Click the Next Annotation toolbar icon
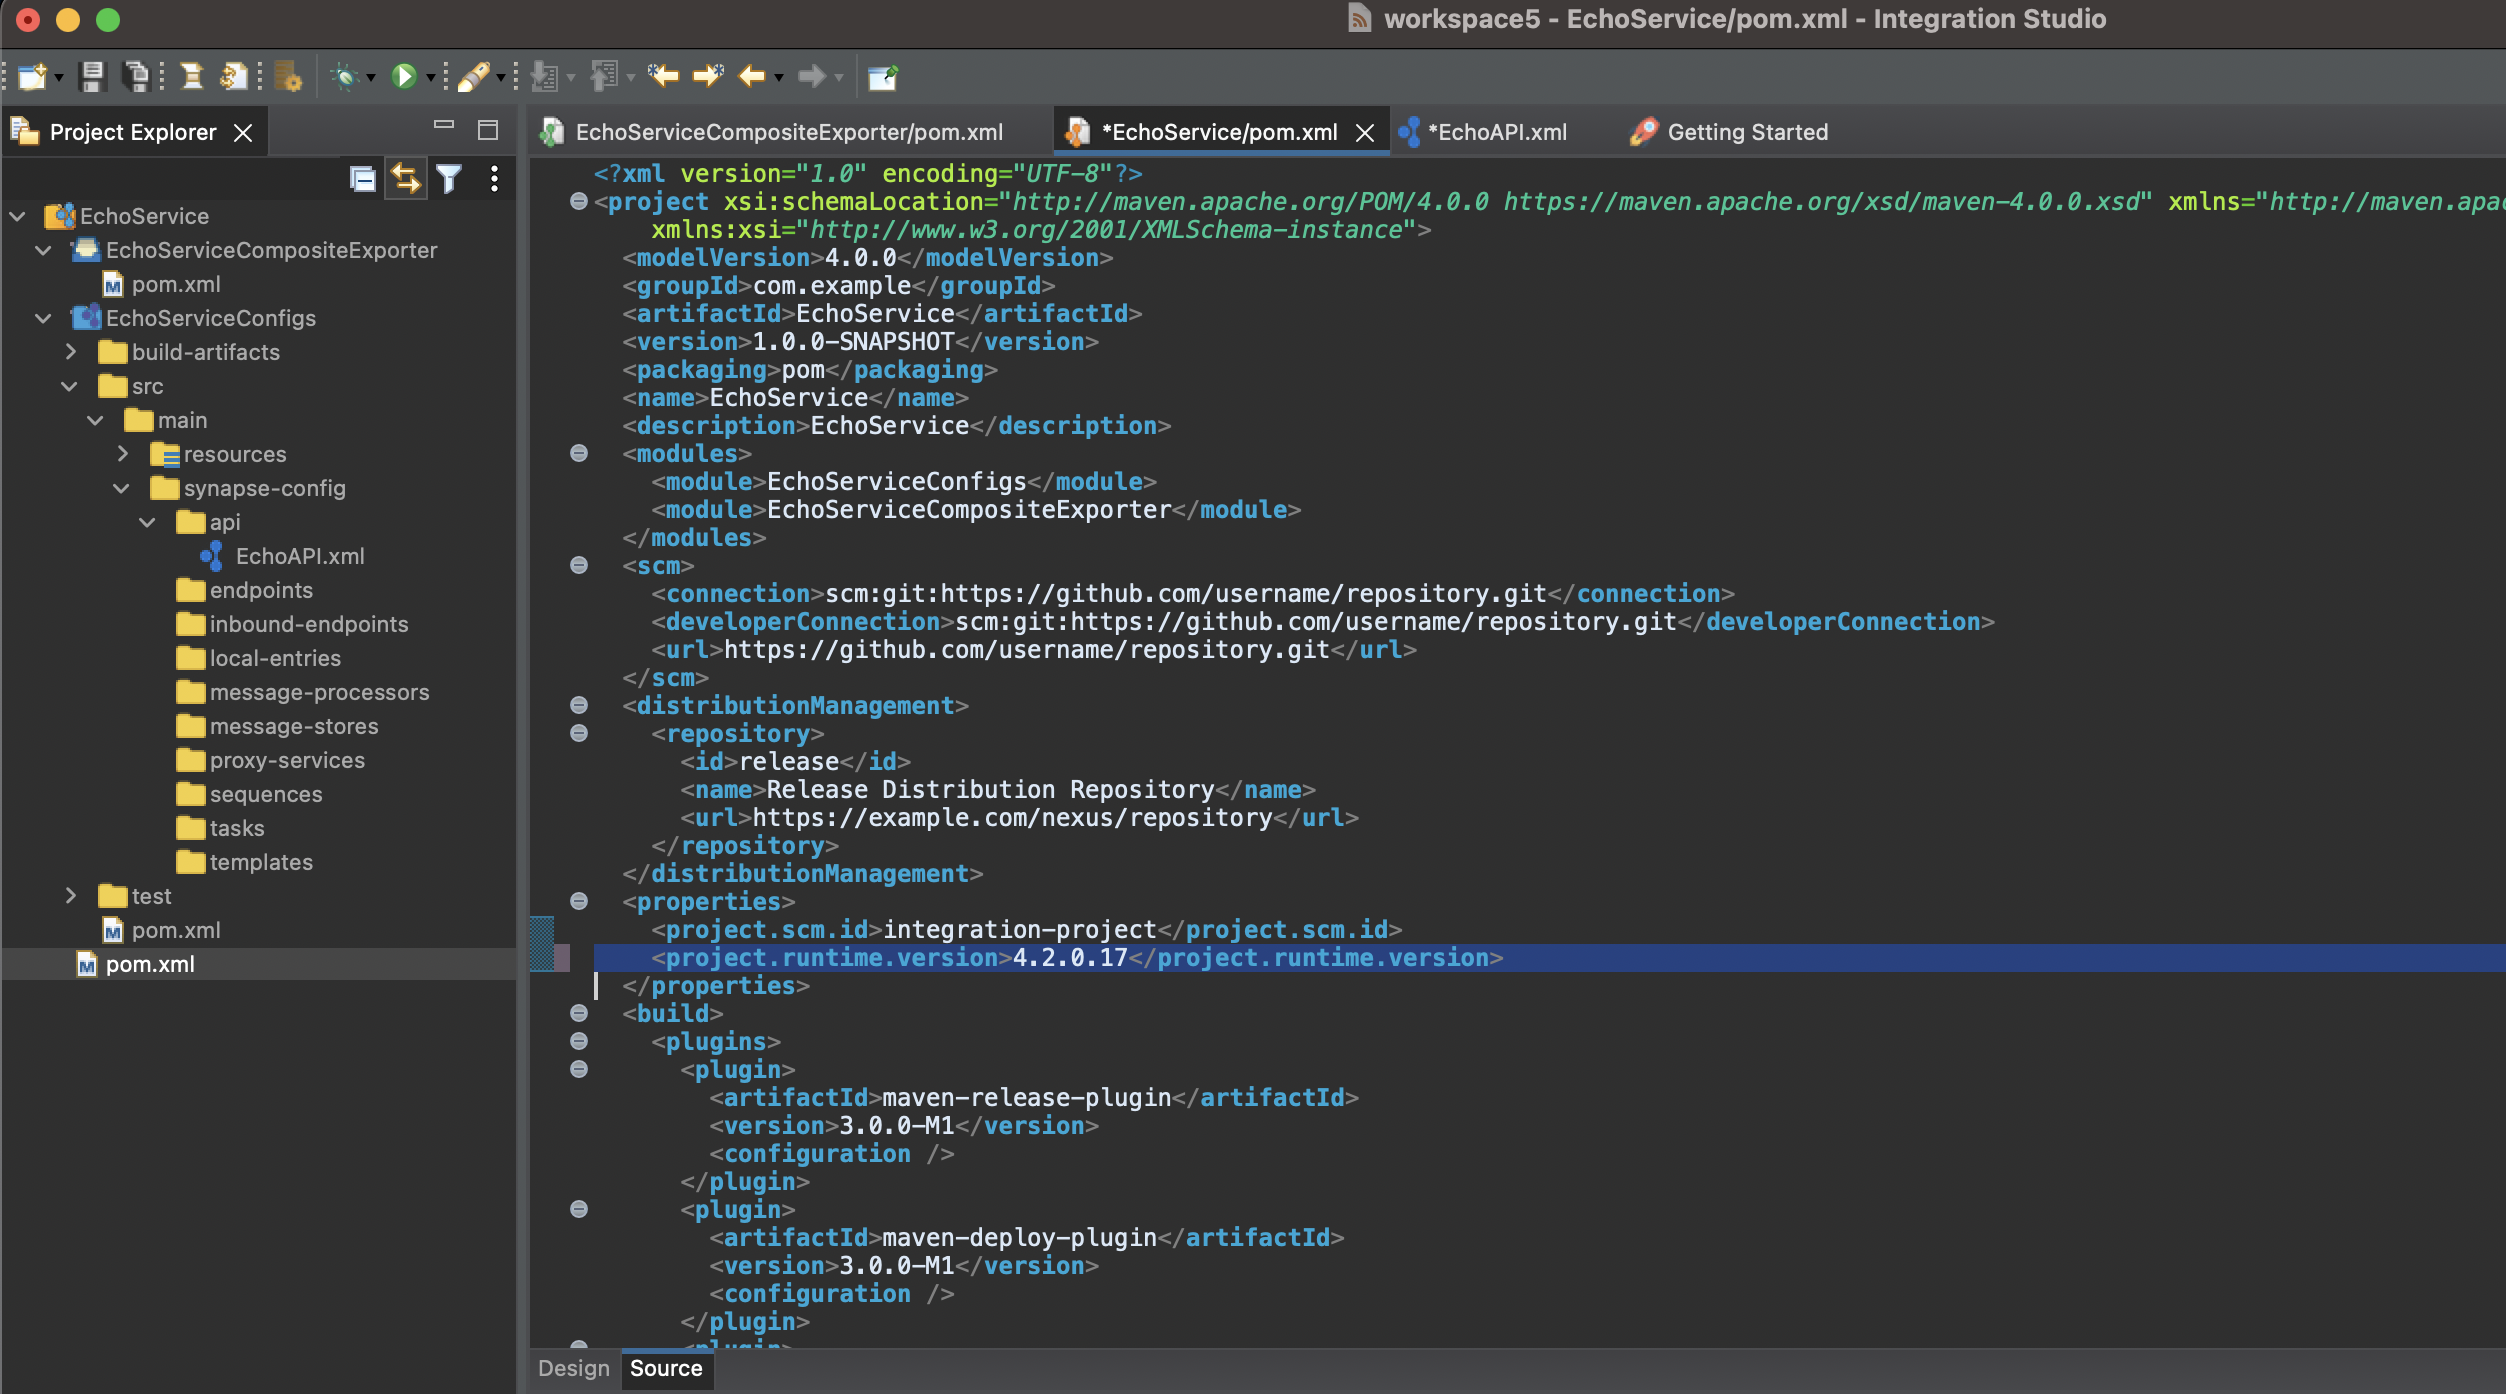The width and height of the screenshot is (2506, 1394). (545, 76)
